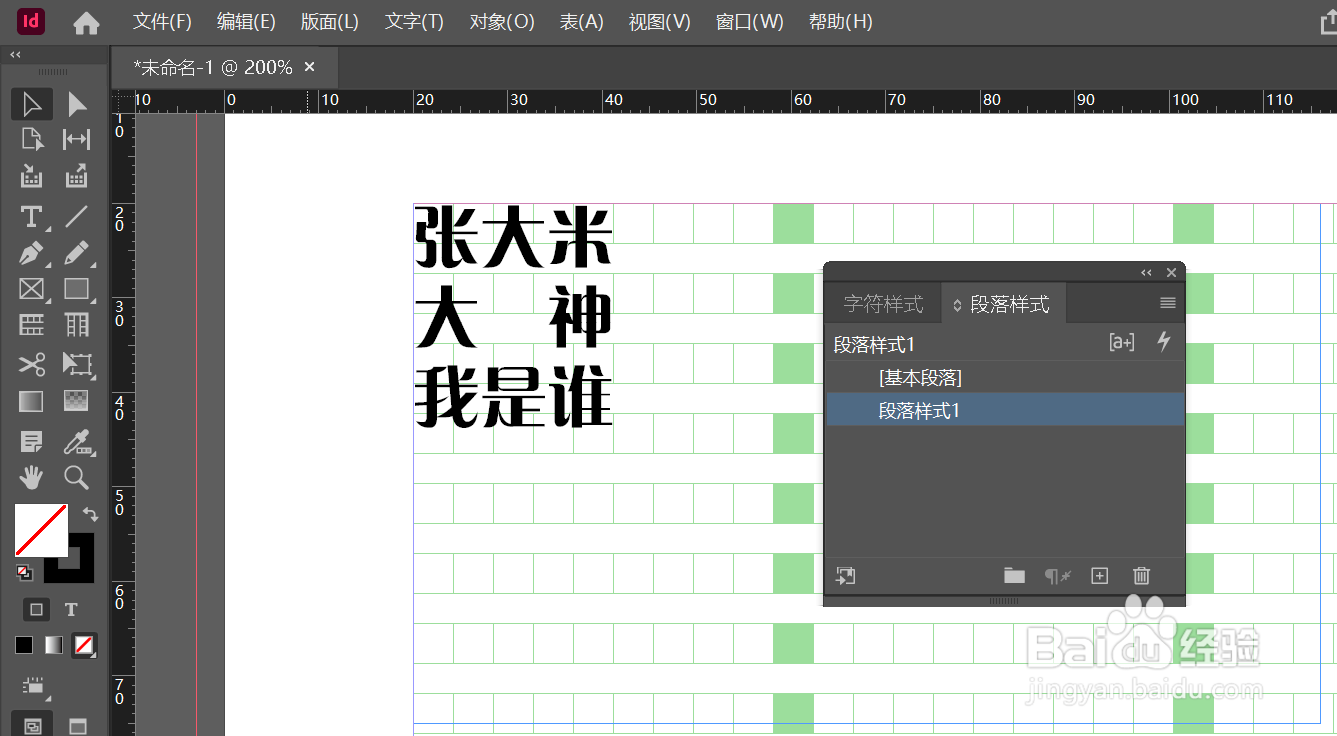Activate the Gradient Feather tool
This screenshot has height=736, width=1337.
[77, 401]
